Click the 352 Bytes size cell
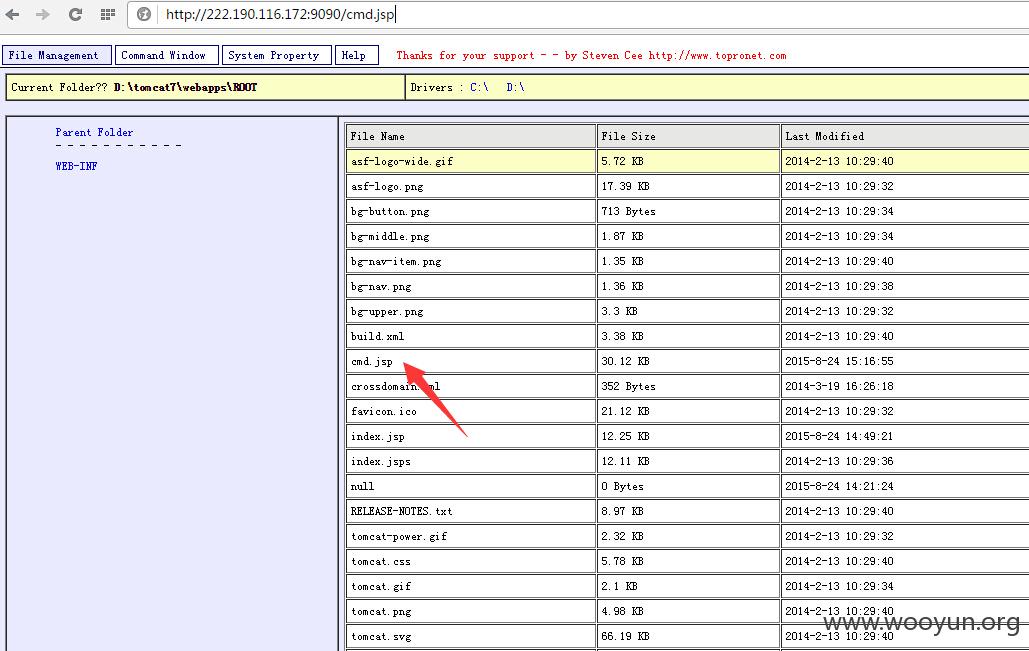 (x=688, y=387)
